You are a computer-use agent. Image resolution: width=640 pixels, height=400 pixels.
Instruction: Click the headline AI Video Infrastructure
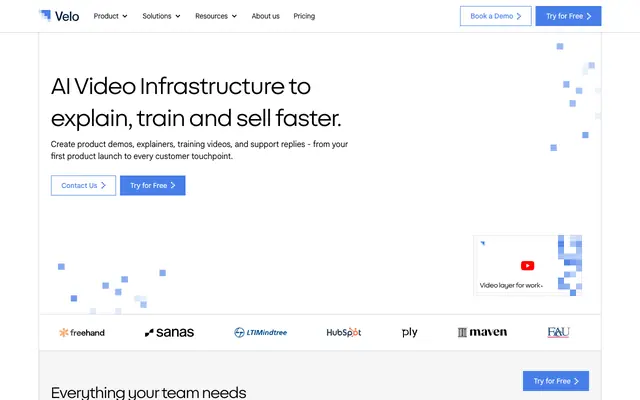point(196,102)
